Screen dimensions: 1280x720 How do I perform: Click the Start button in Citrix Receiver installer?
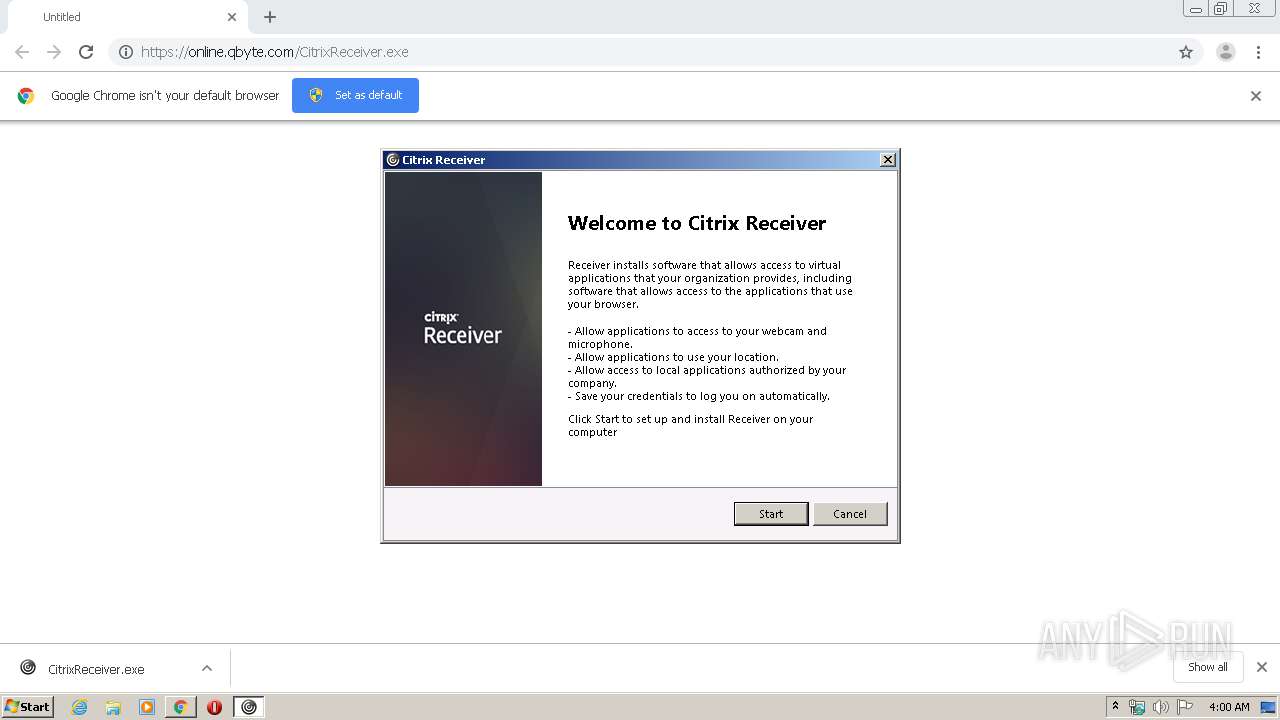(770, 513)
